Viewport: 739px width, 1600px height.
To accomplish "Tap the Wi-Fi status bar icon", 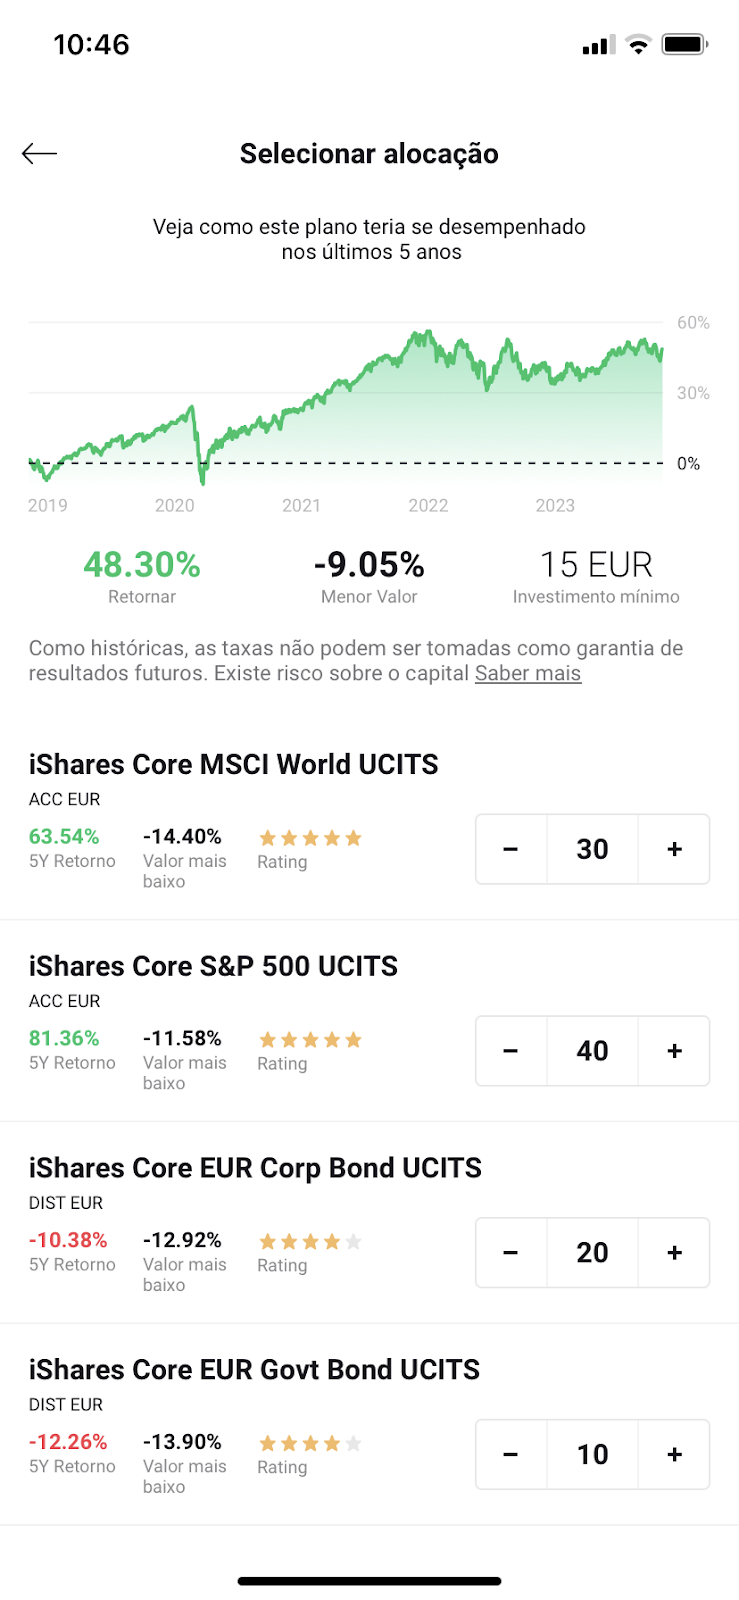I will pos(638,44).
